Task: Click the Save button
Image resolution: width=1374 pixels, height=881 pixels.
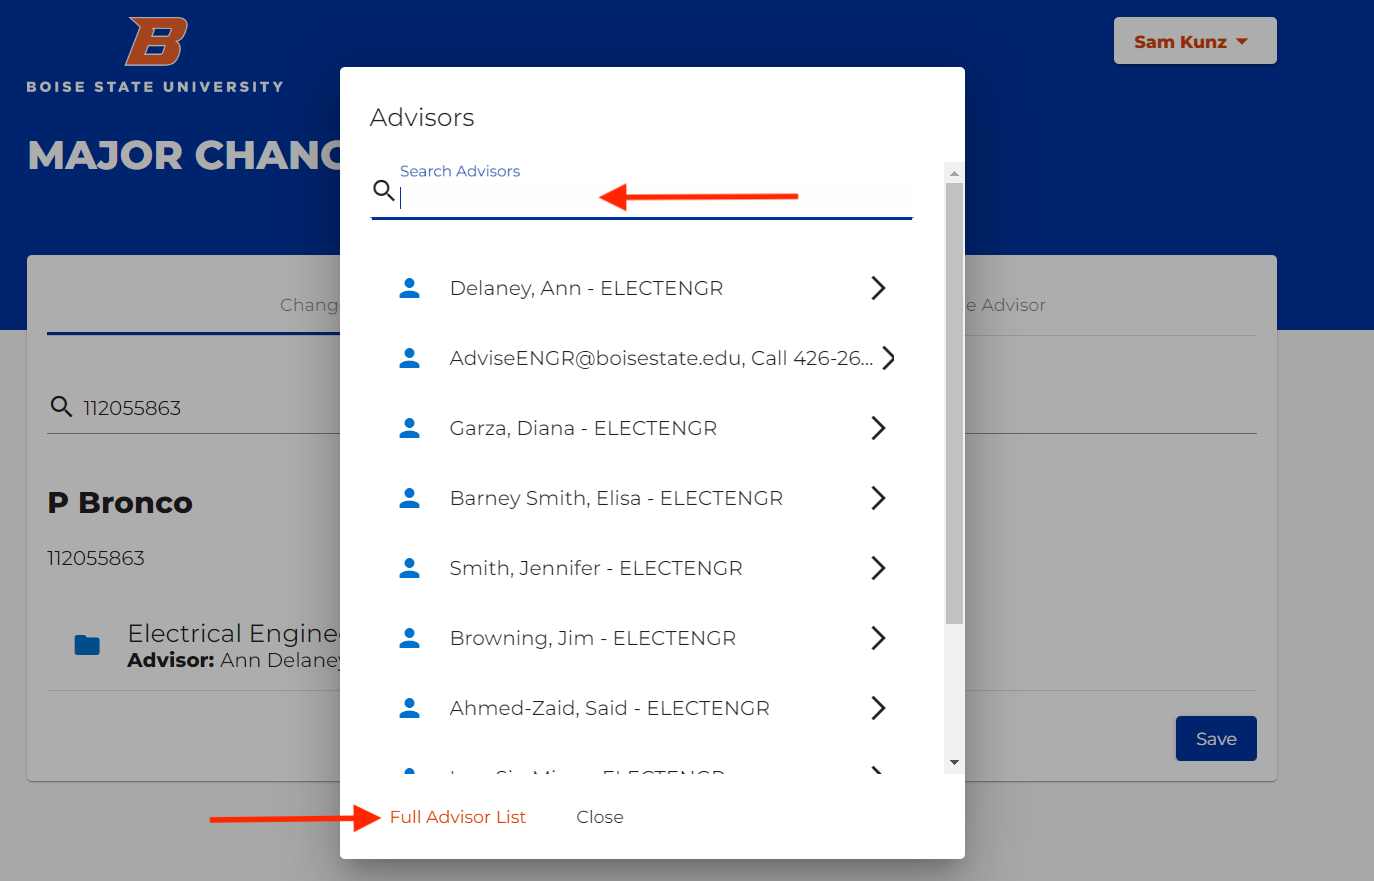Action: [x=1216, y=739]
